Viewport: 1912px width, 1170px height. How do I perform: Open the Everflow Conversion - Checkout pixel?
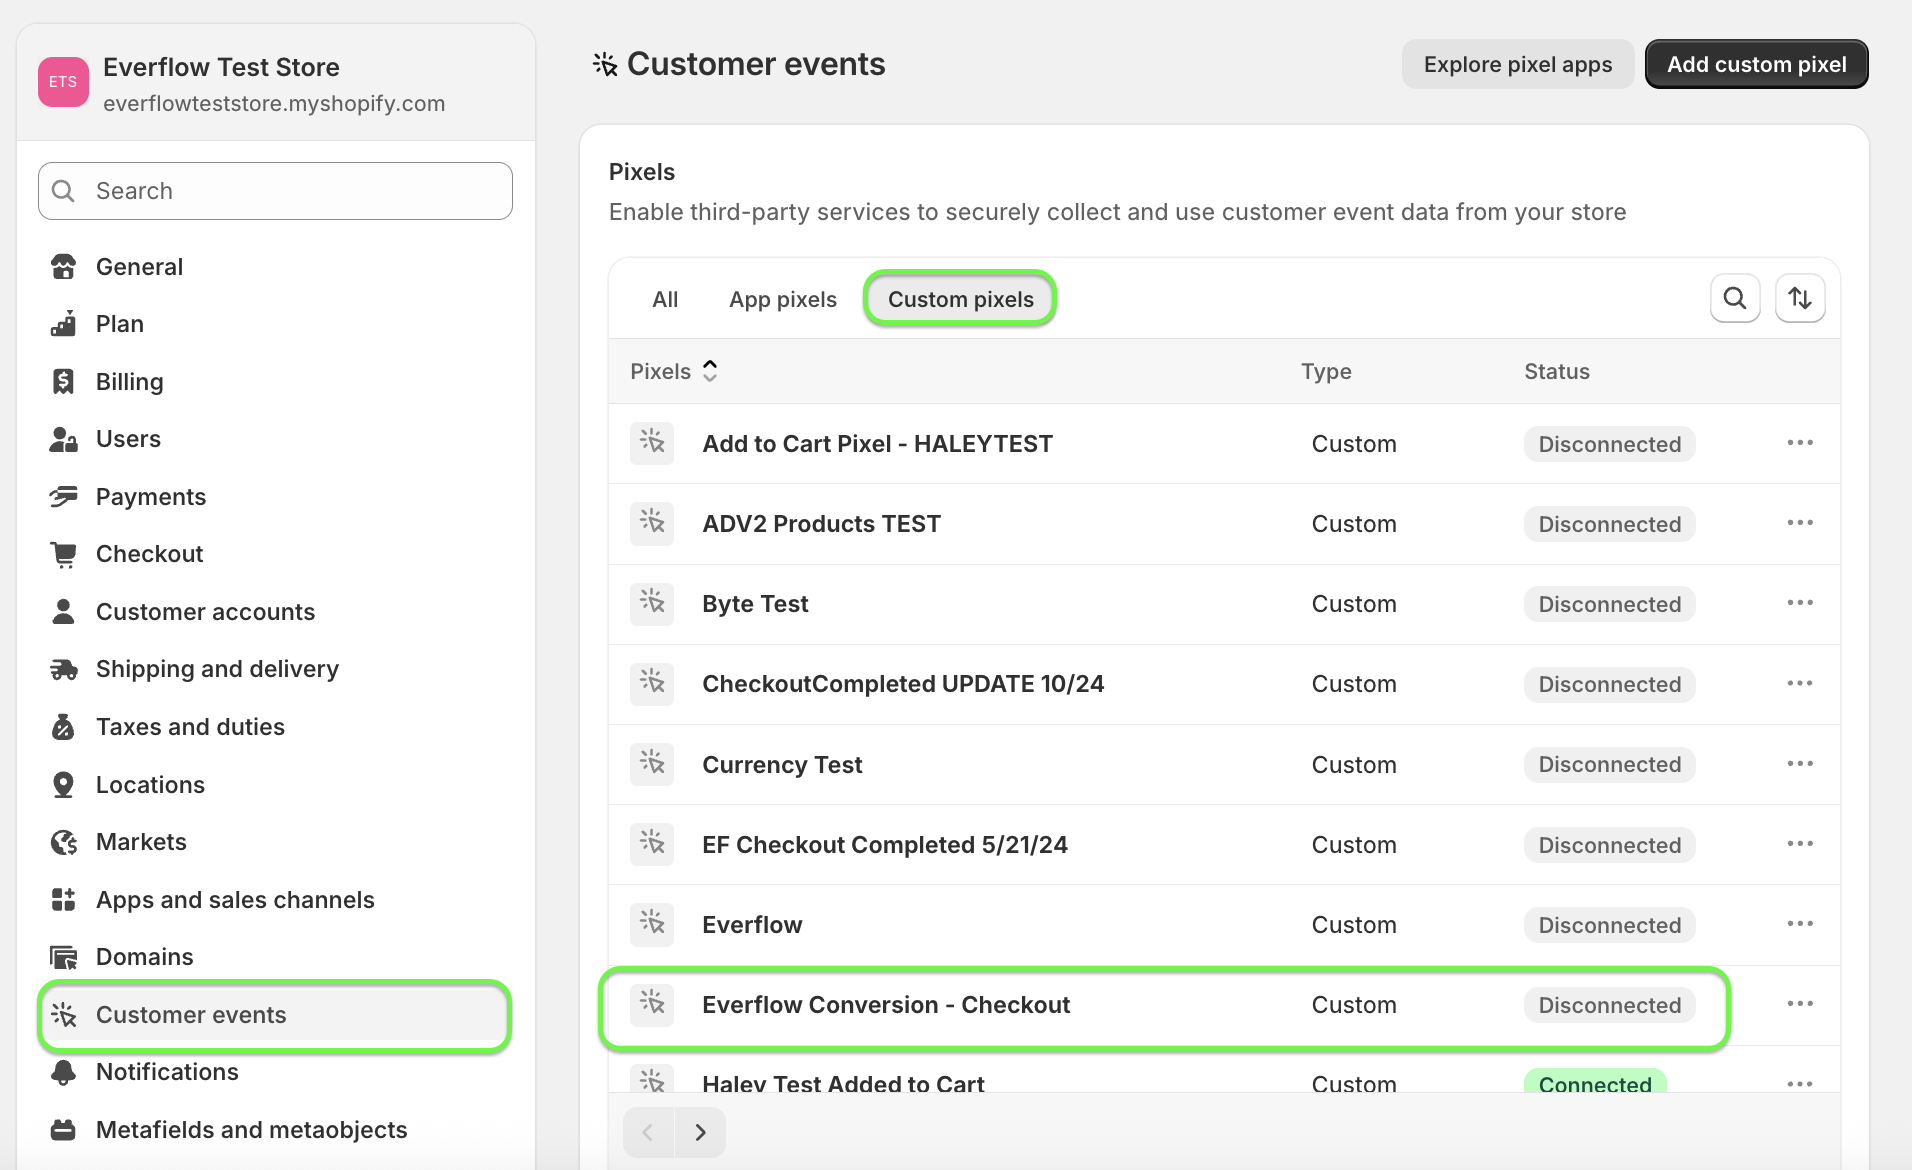[886, 1005]
